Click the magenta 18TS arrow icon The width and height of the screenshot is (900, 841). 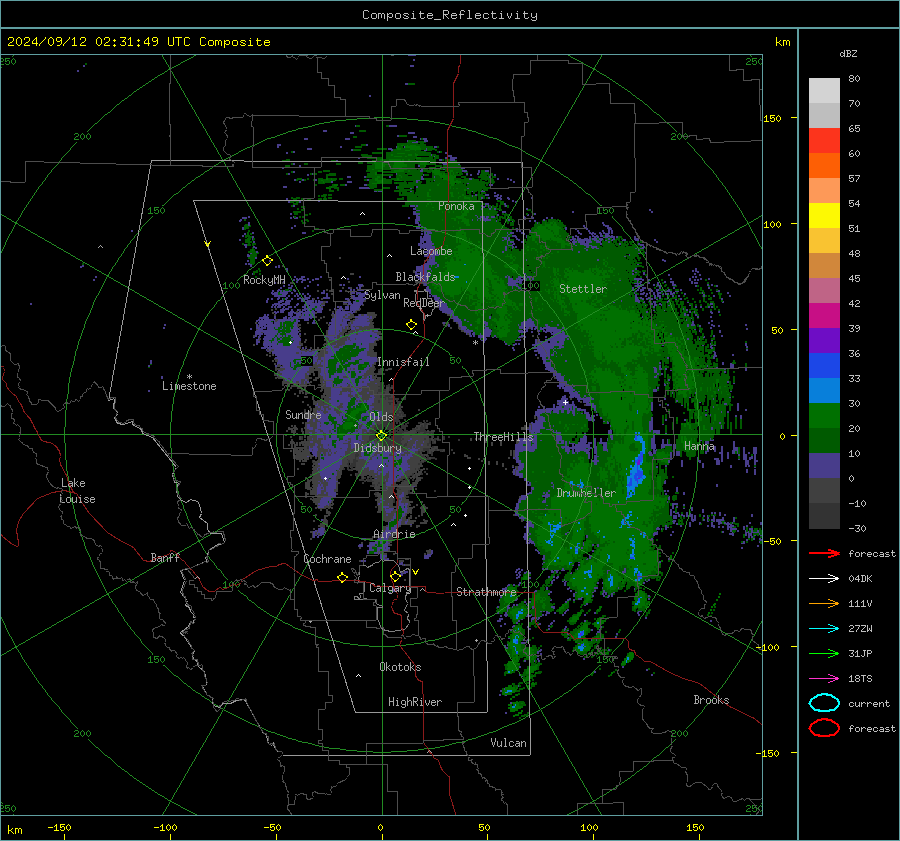[824, 679]
